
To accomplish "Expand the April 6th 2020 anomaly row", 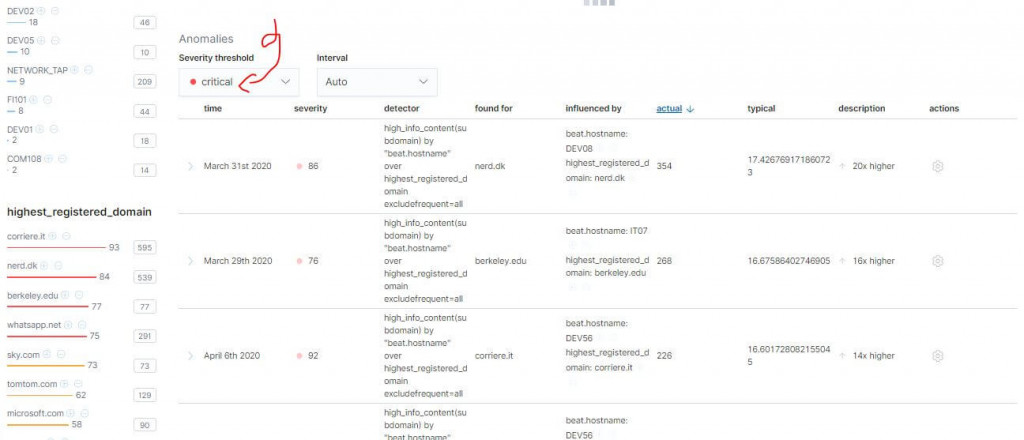I will coord(191,356).
